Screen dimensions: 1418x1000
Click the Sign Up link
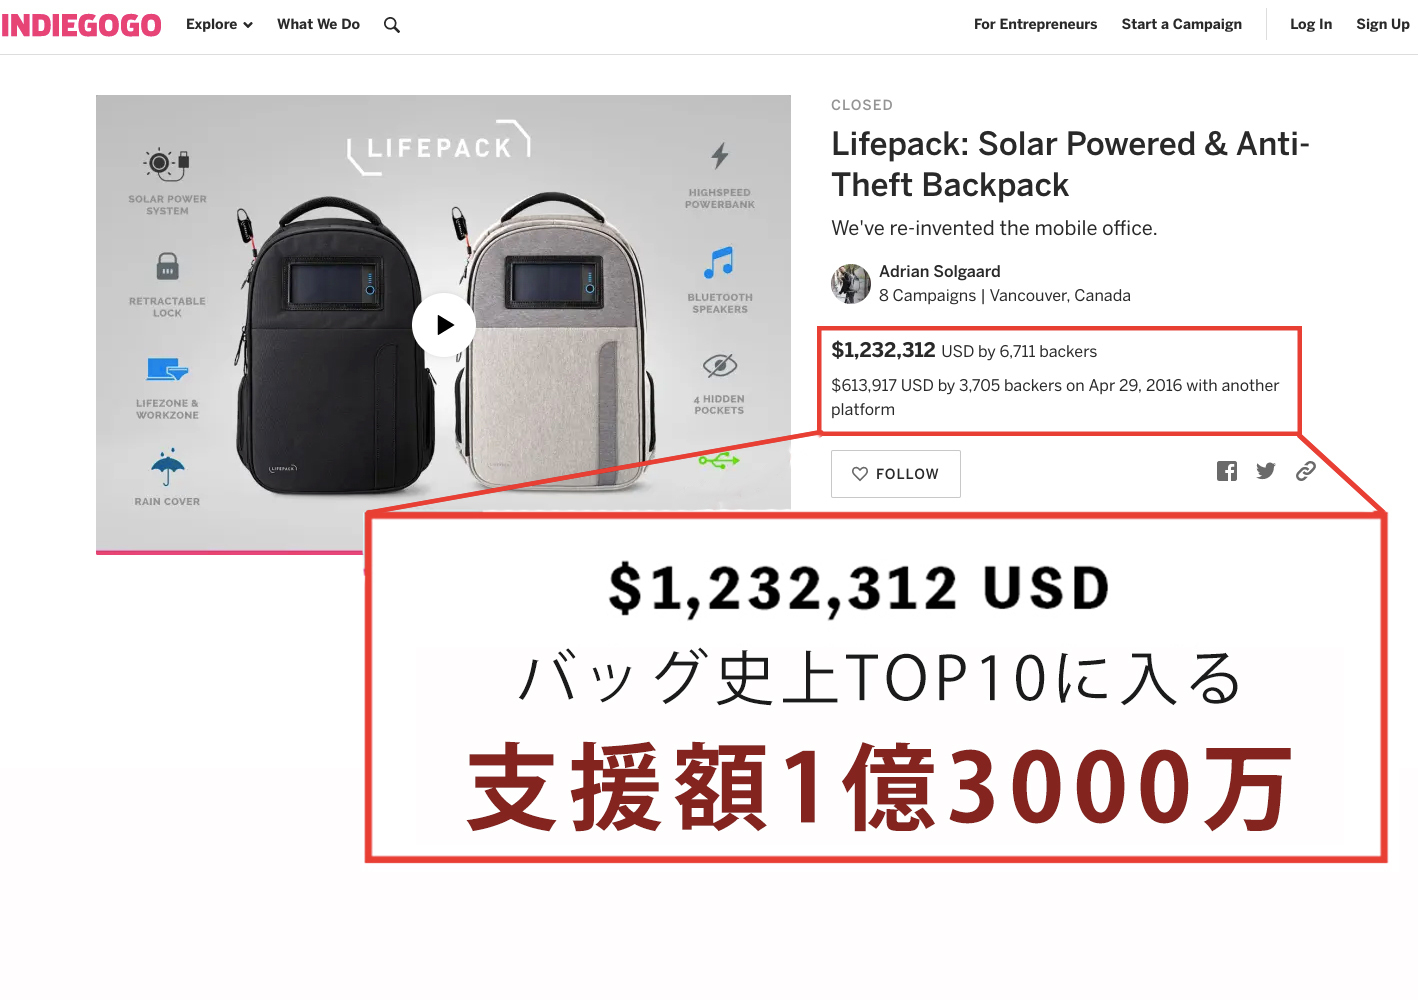pyautogui.click(x=1383, y=24)
